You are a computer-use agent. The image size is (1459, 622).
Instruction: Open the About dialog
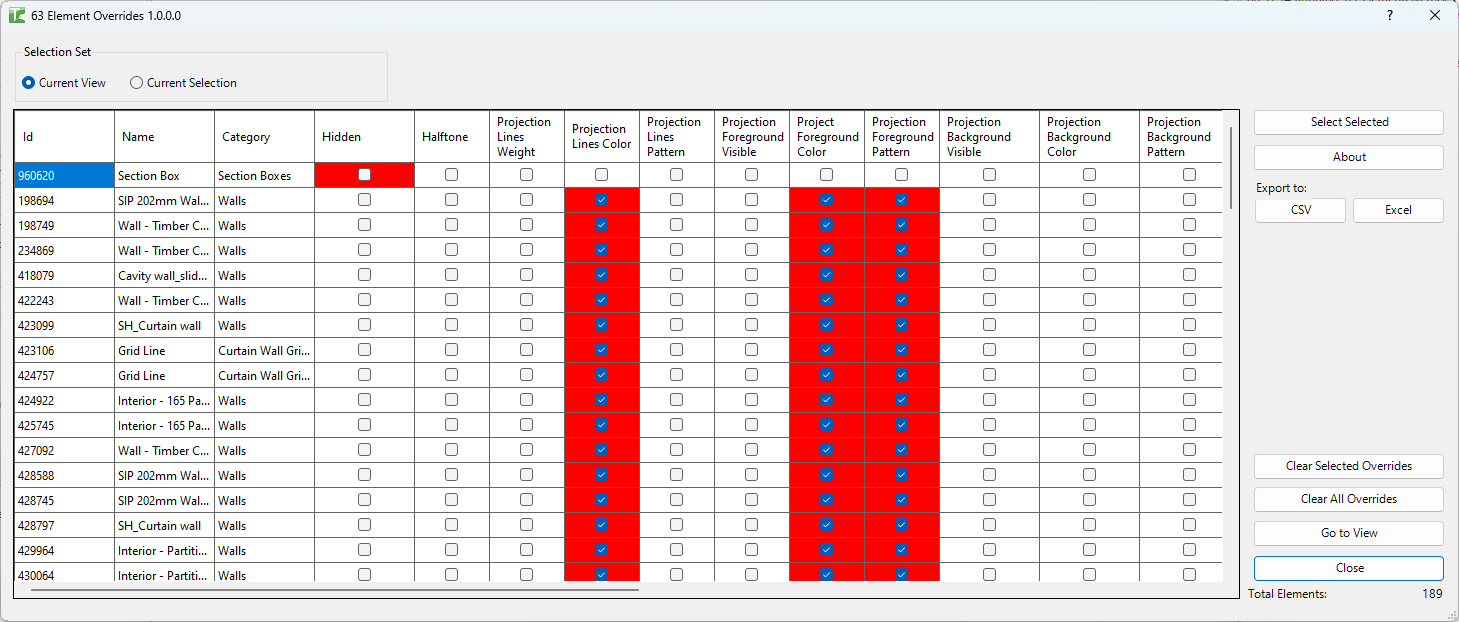pyautogui.click(x=1348, y=157)
